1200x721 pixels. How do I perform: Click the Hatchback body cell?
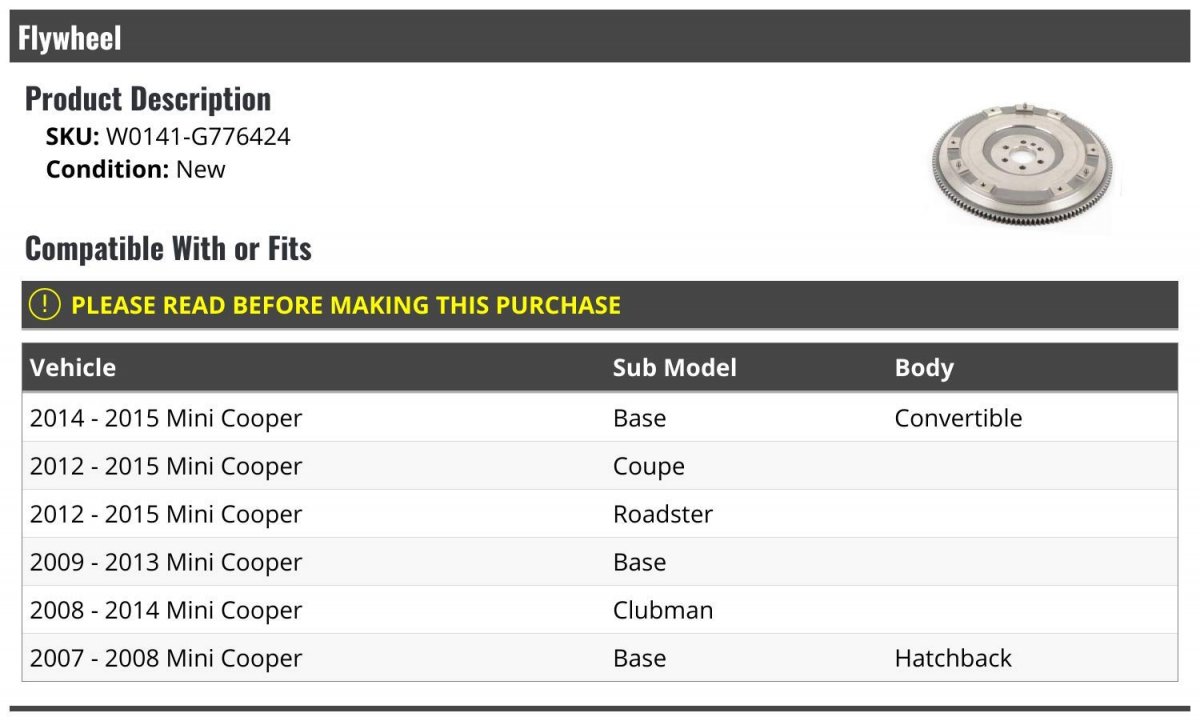pos(953,658)
